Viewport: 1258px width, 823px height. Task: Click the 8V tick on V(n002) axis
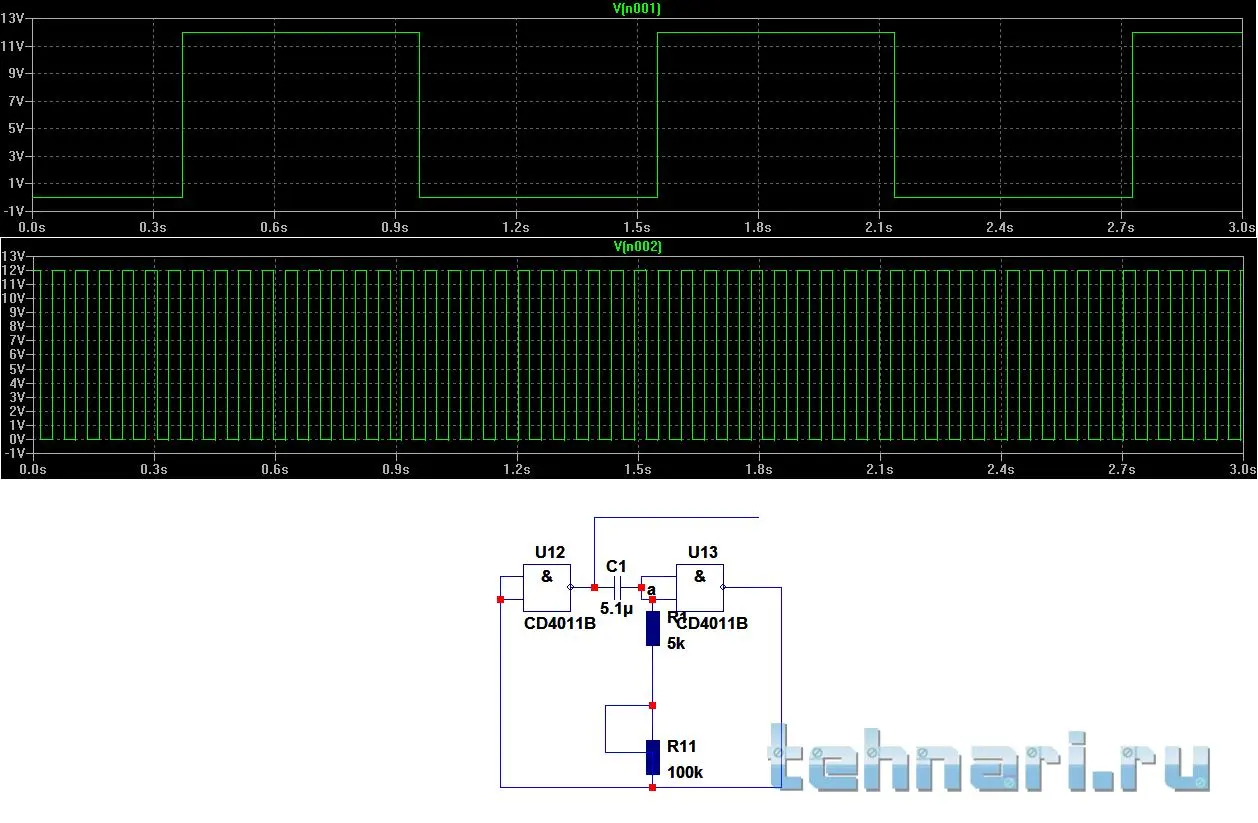pyautogui.click(x=17, y=327)
